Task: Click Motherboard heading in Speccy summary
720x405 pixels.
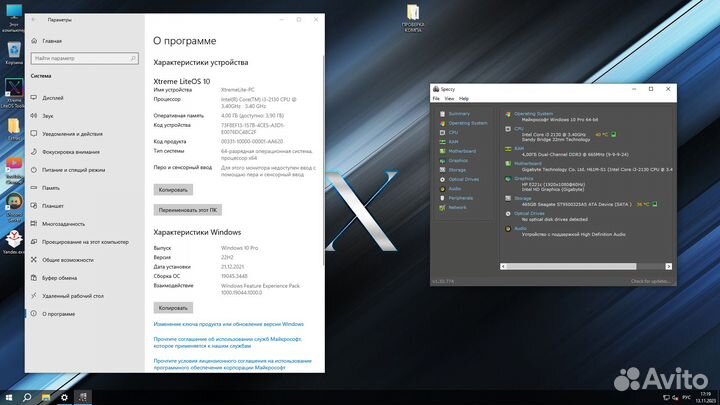Action: (528, 163)
